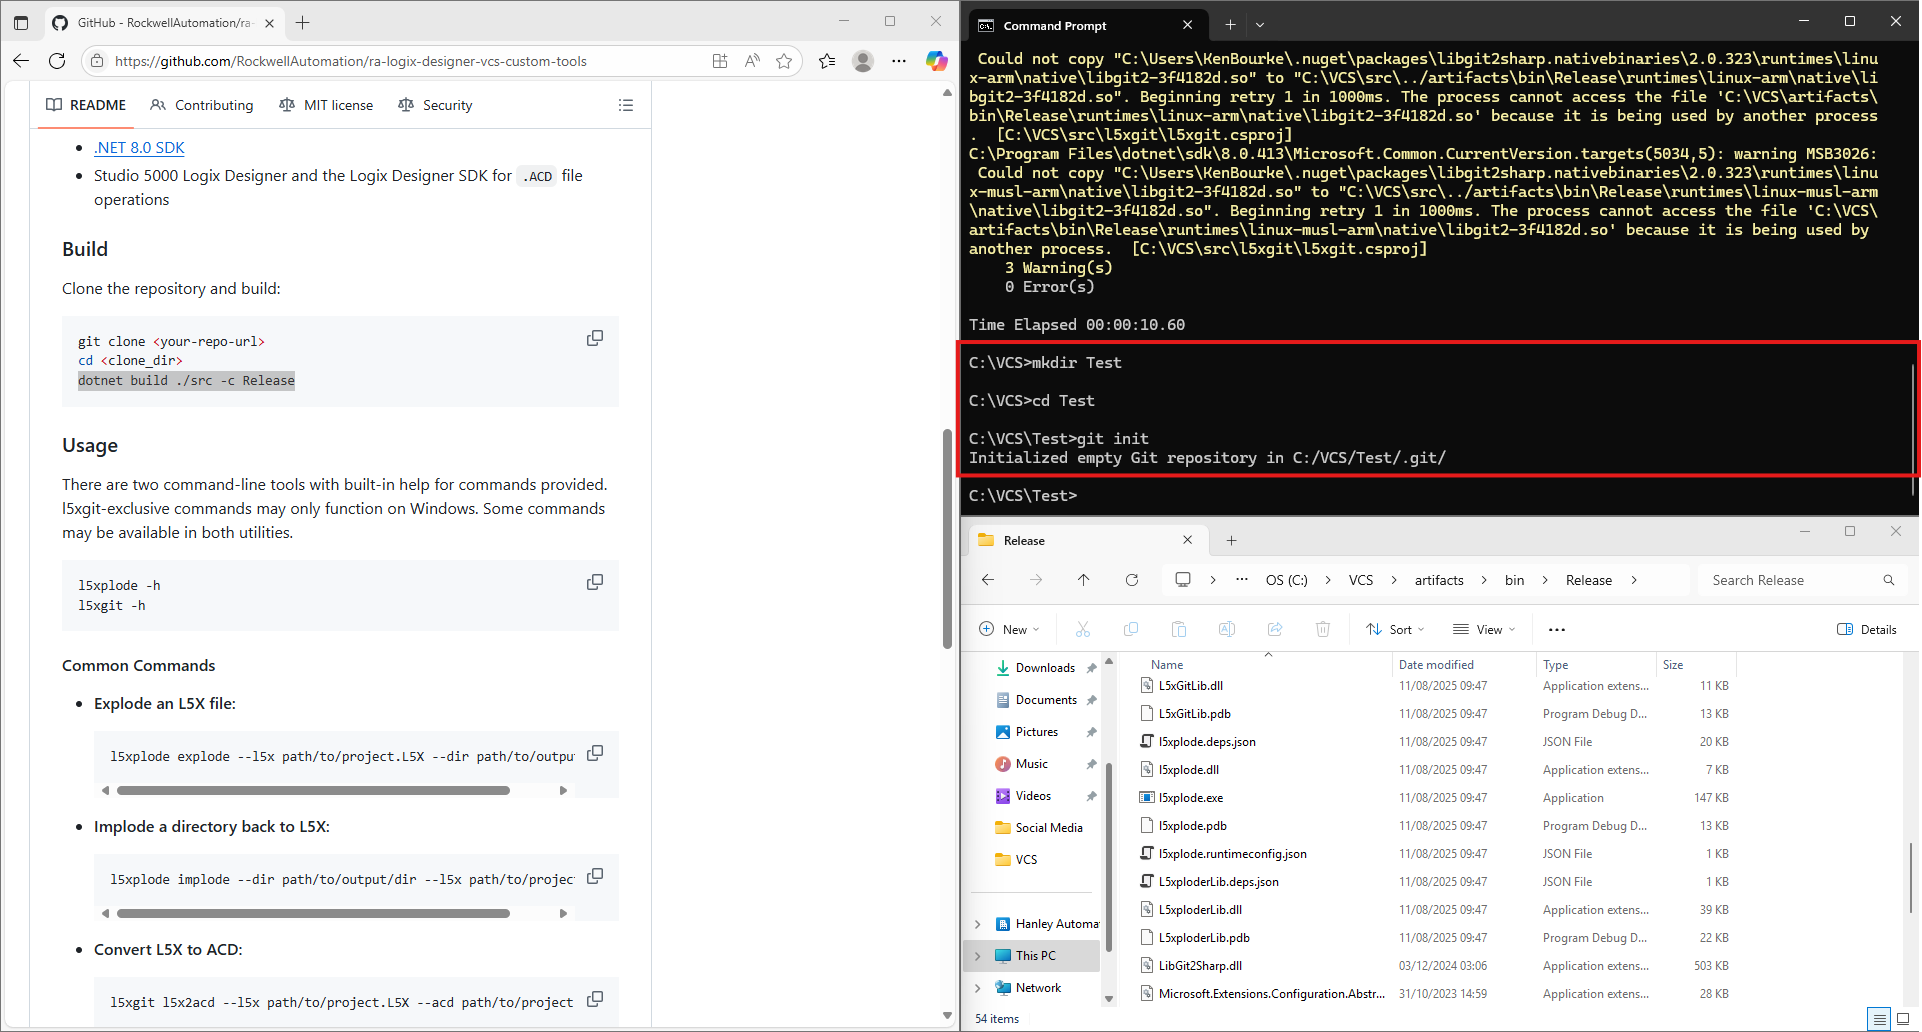The image size is (1922, 1032).
Task: Go up one folder in File Explorer
Action: [x=1084, y=580]
